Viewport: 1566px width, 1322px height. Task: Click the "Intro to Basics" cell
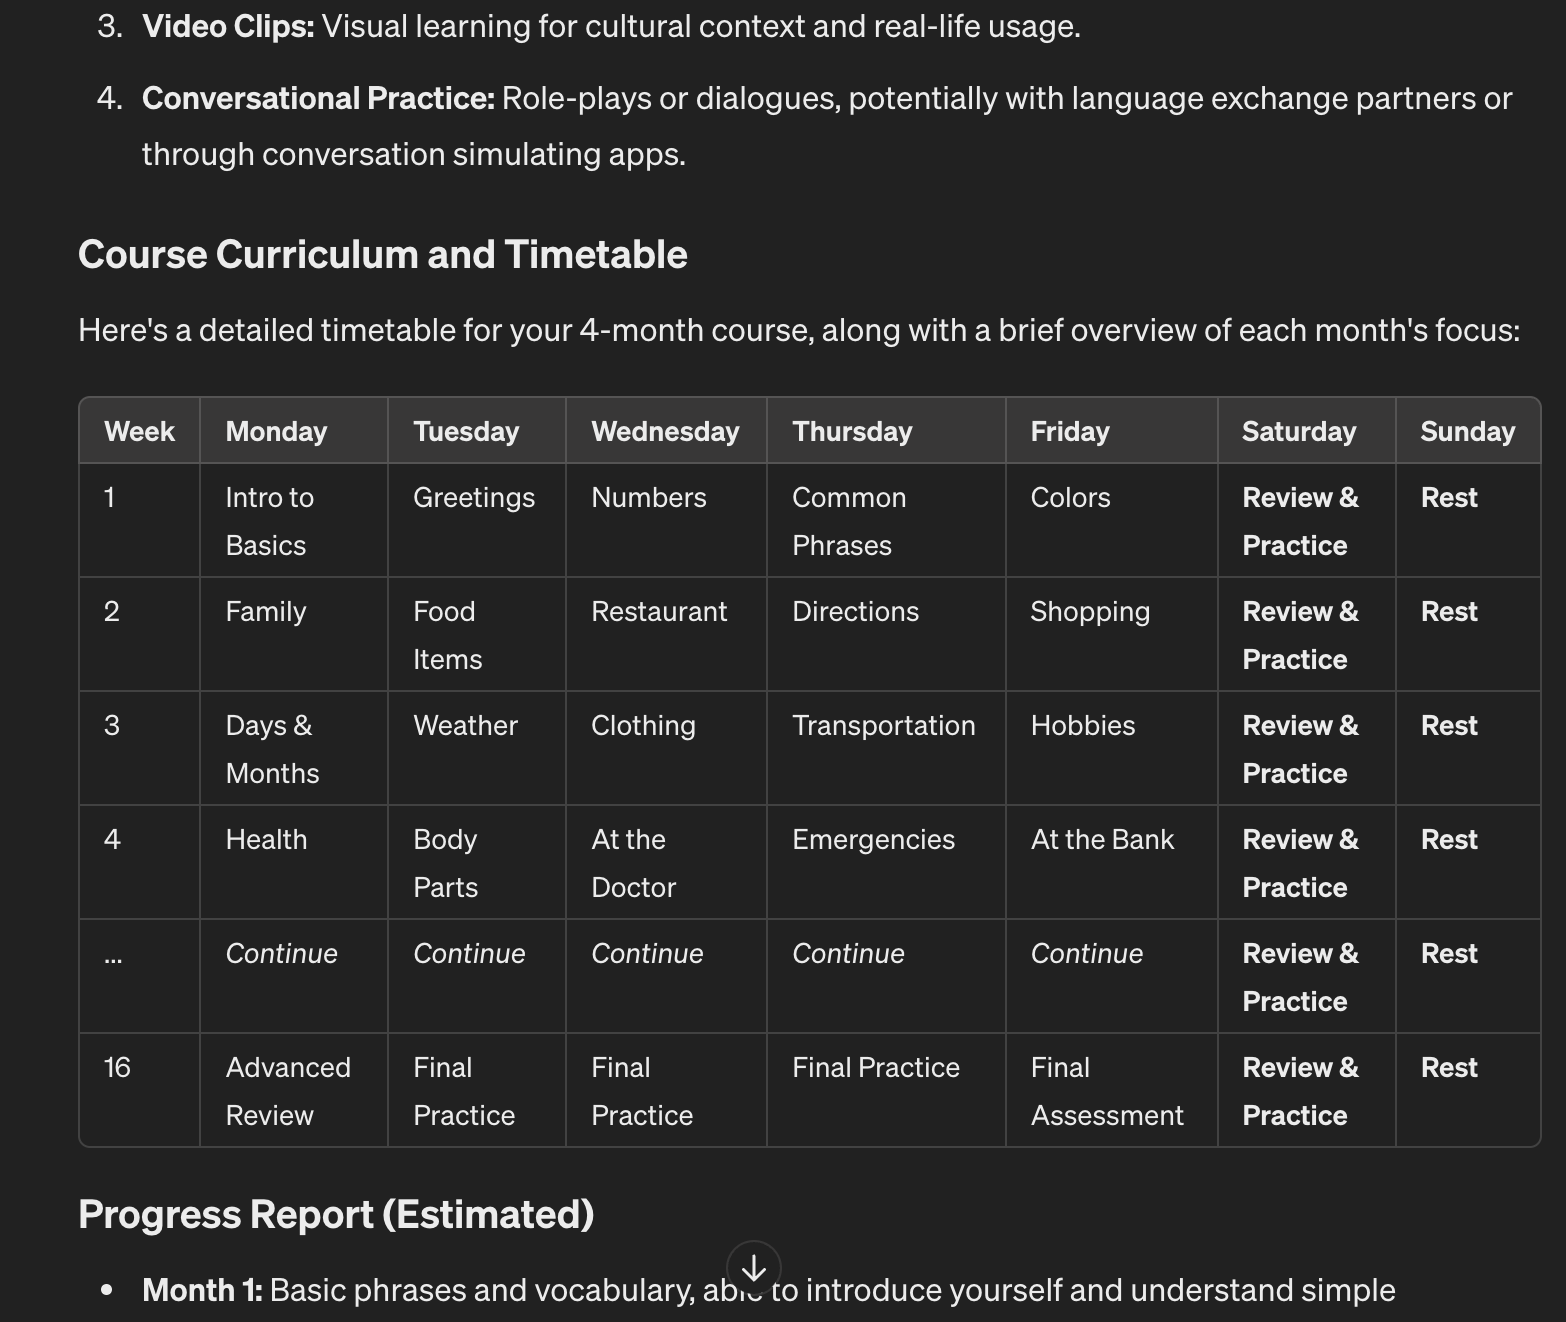(x=270, y=520)
